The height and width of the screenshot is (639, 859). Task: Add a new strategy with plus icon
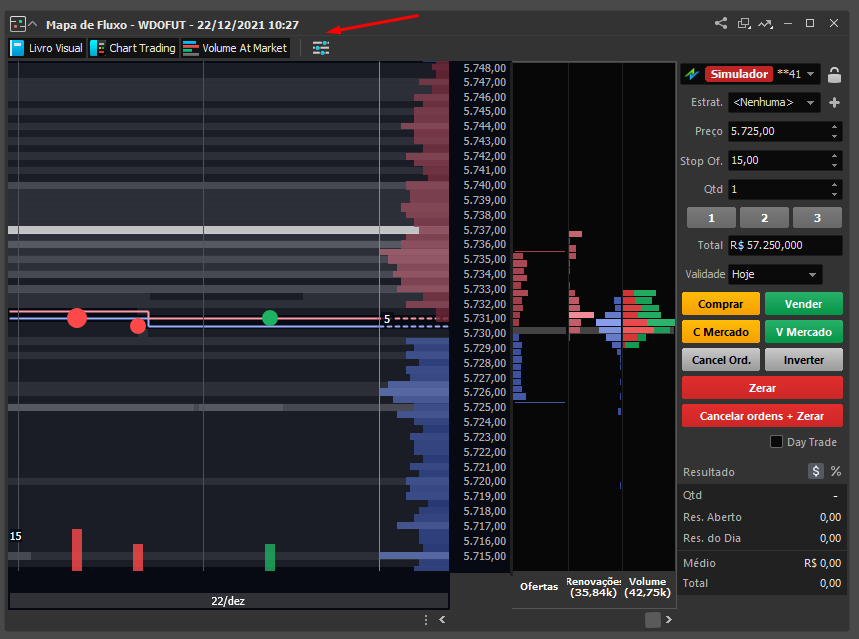pyautogui.click(x=835, y=102)
